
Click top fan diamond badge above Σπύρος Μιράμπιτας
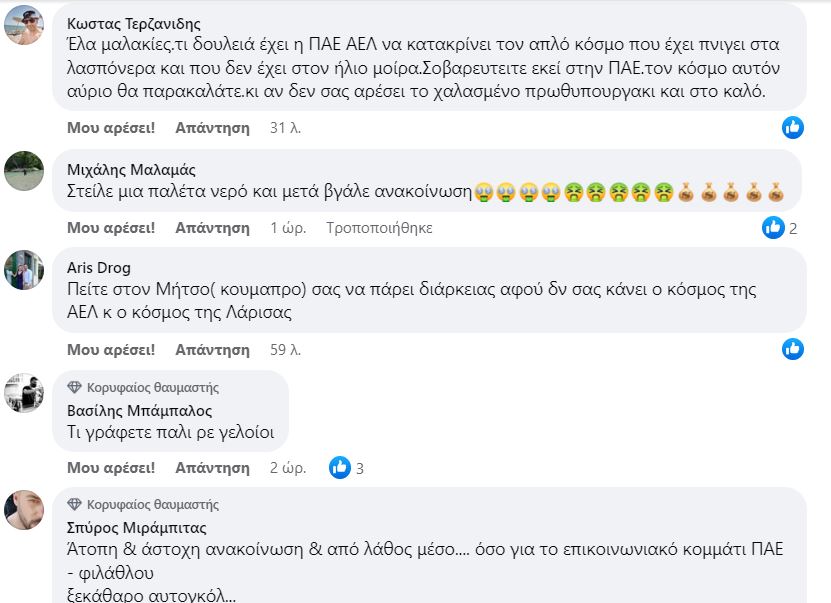[x=74, y=504]
